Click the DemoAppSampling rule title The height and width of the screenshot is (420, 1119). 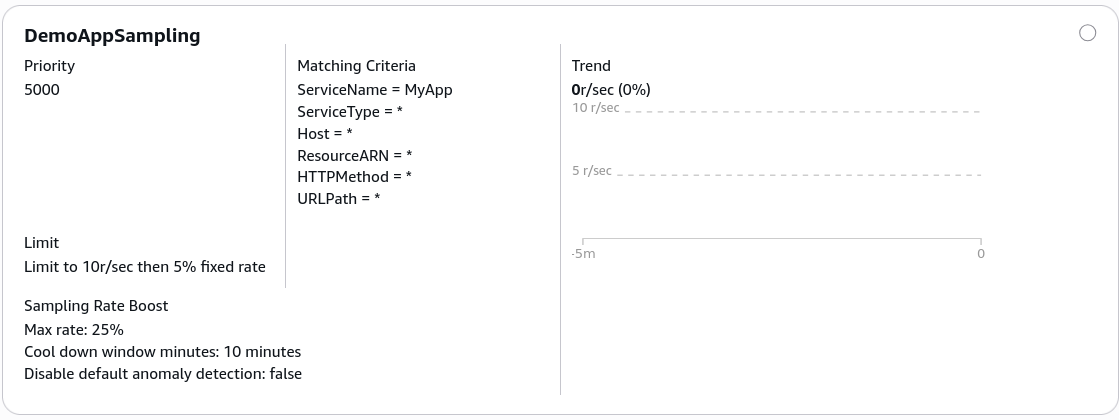click(x=112, y=36)
